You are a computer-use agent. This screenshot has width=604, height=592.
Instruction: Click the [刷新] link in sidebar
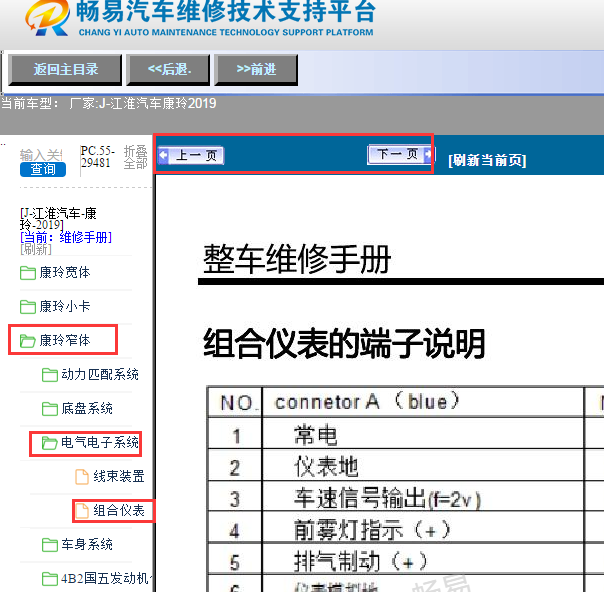pyautogui.click(x=35, y=249)
